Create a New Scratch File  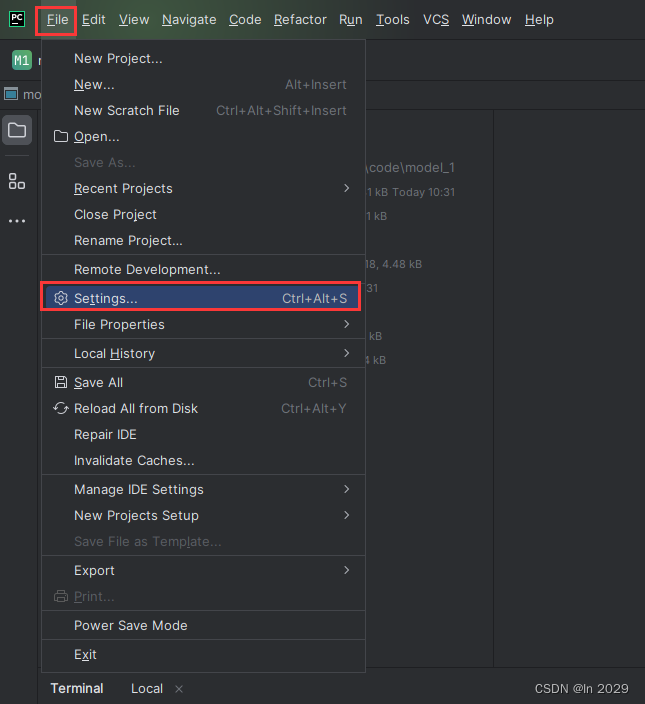(x=203, y=111)
